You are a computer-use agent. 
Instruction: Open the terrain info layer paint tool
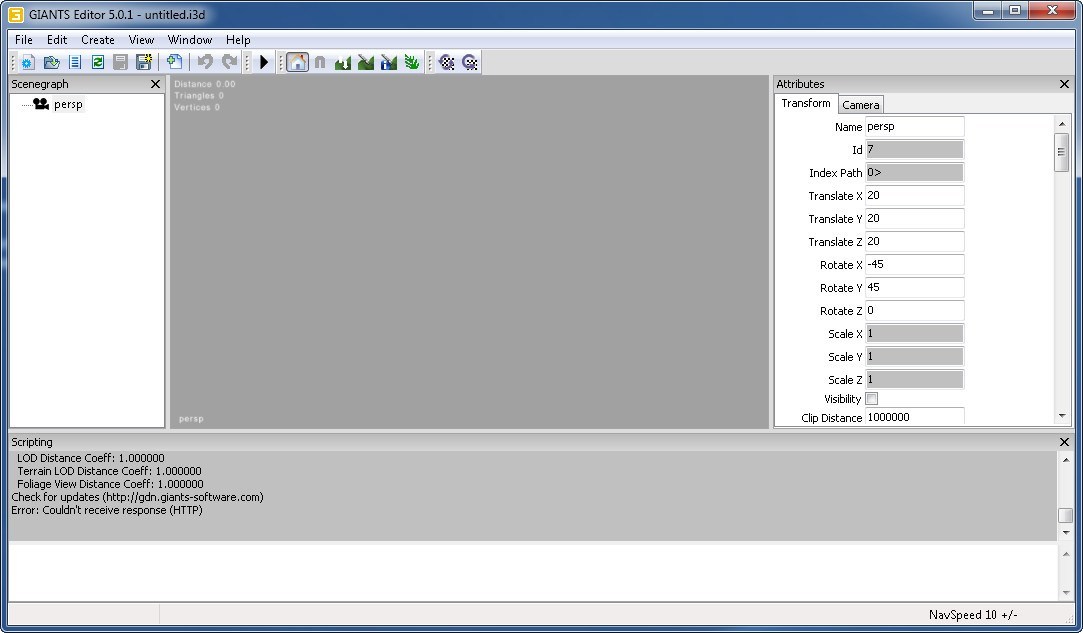coord(388,62)
